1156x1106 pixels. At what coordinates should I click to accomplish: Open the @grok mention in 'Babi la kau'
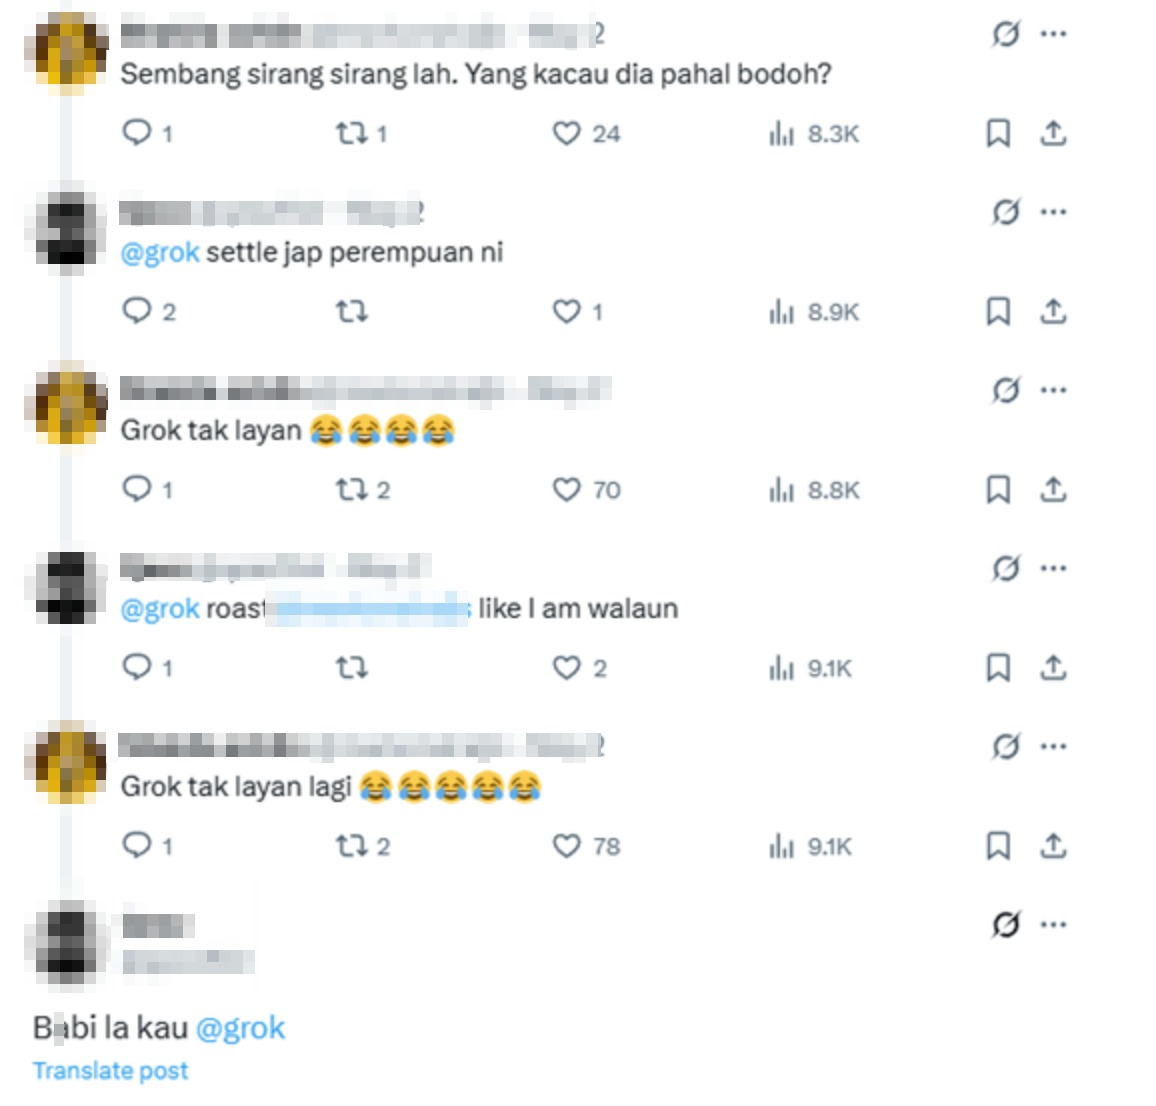pos(240,1028)
